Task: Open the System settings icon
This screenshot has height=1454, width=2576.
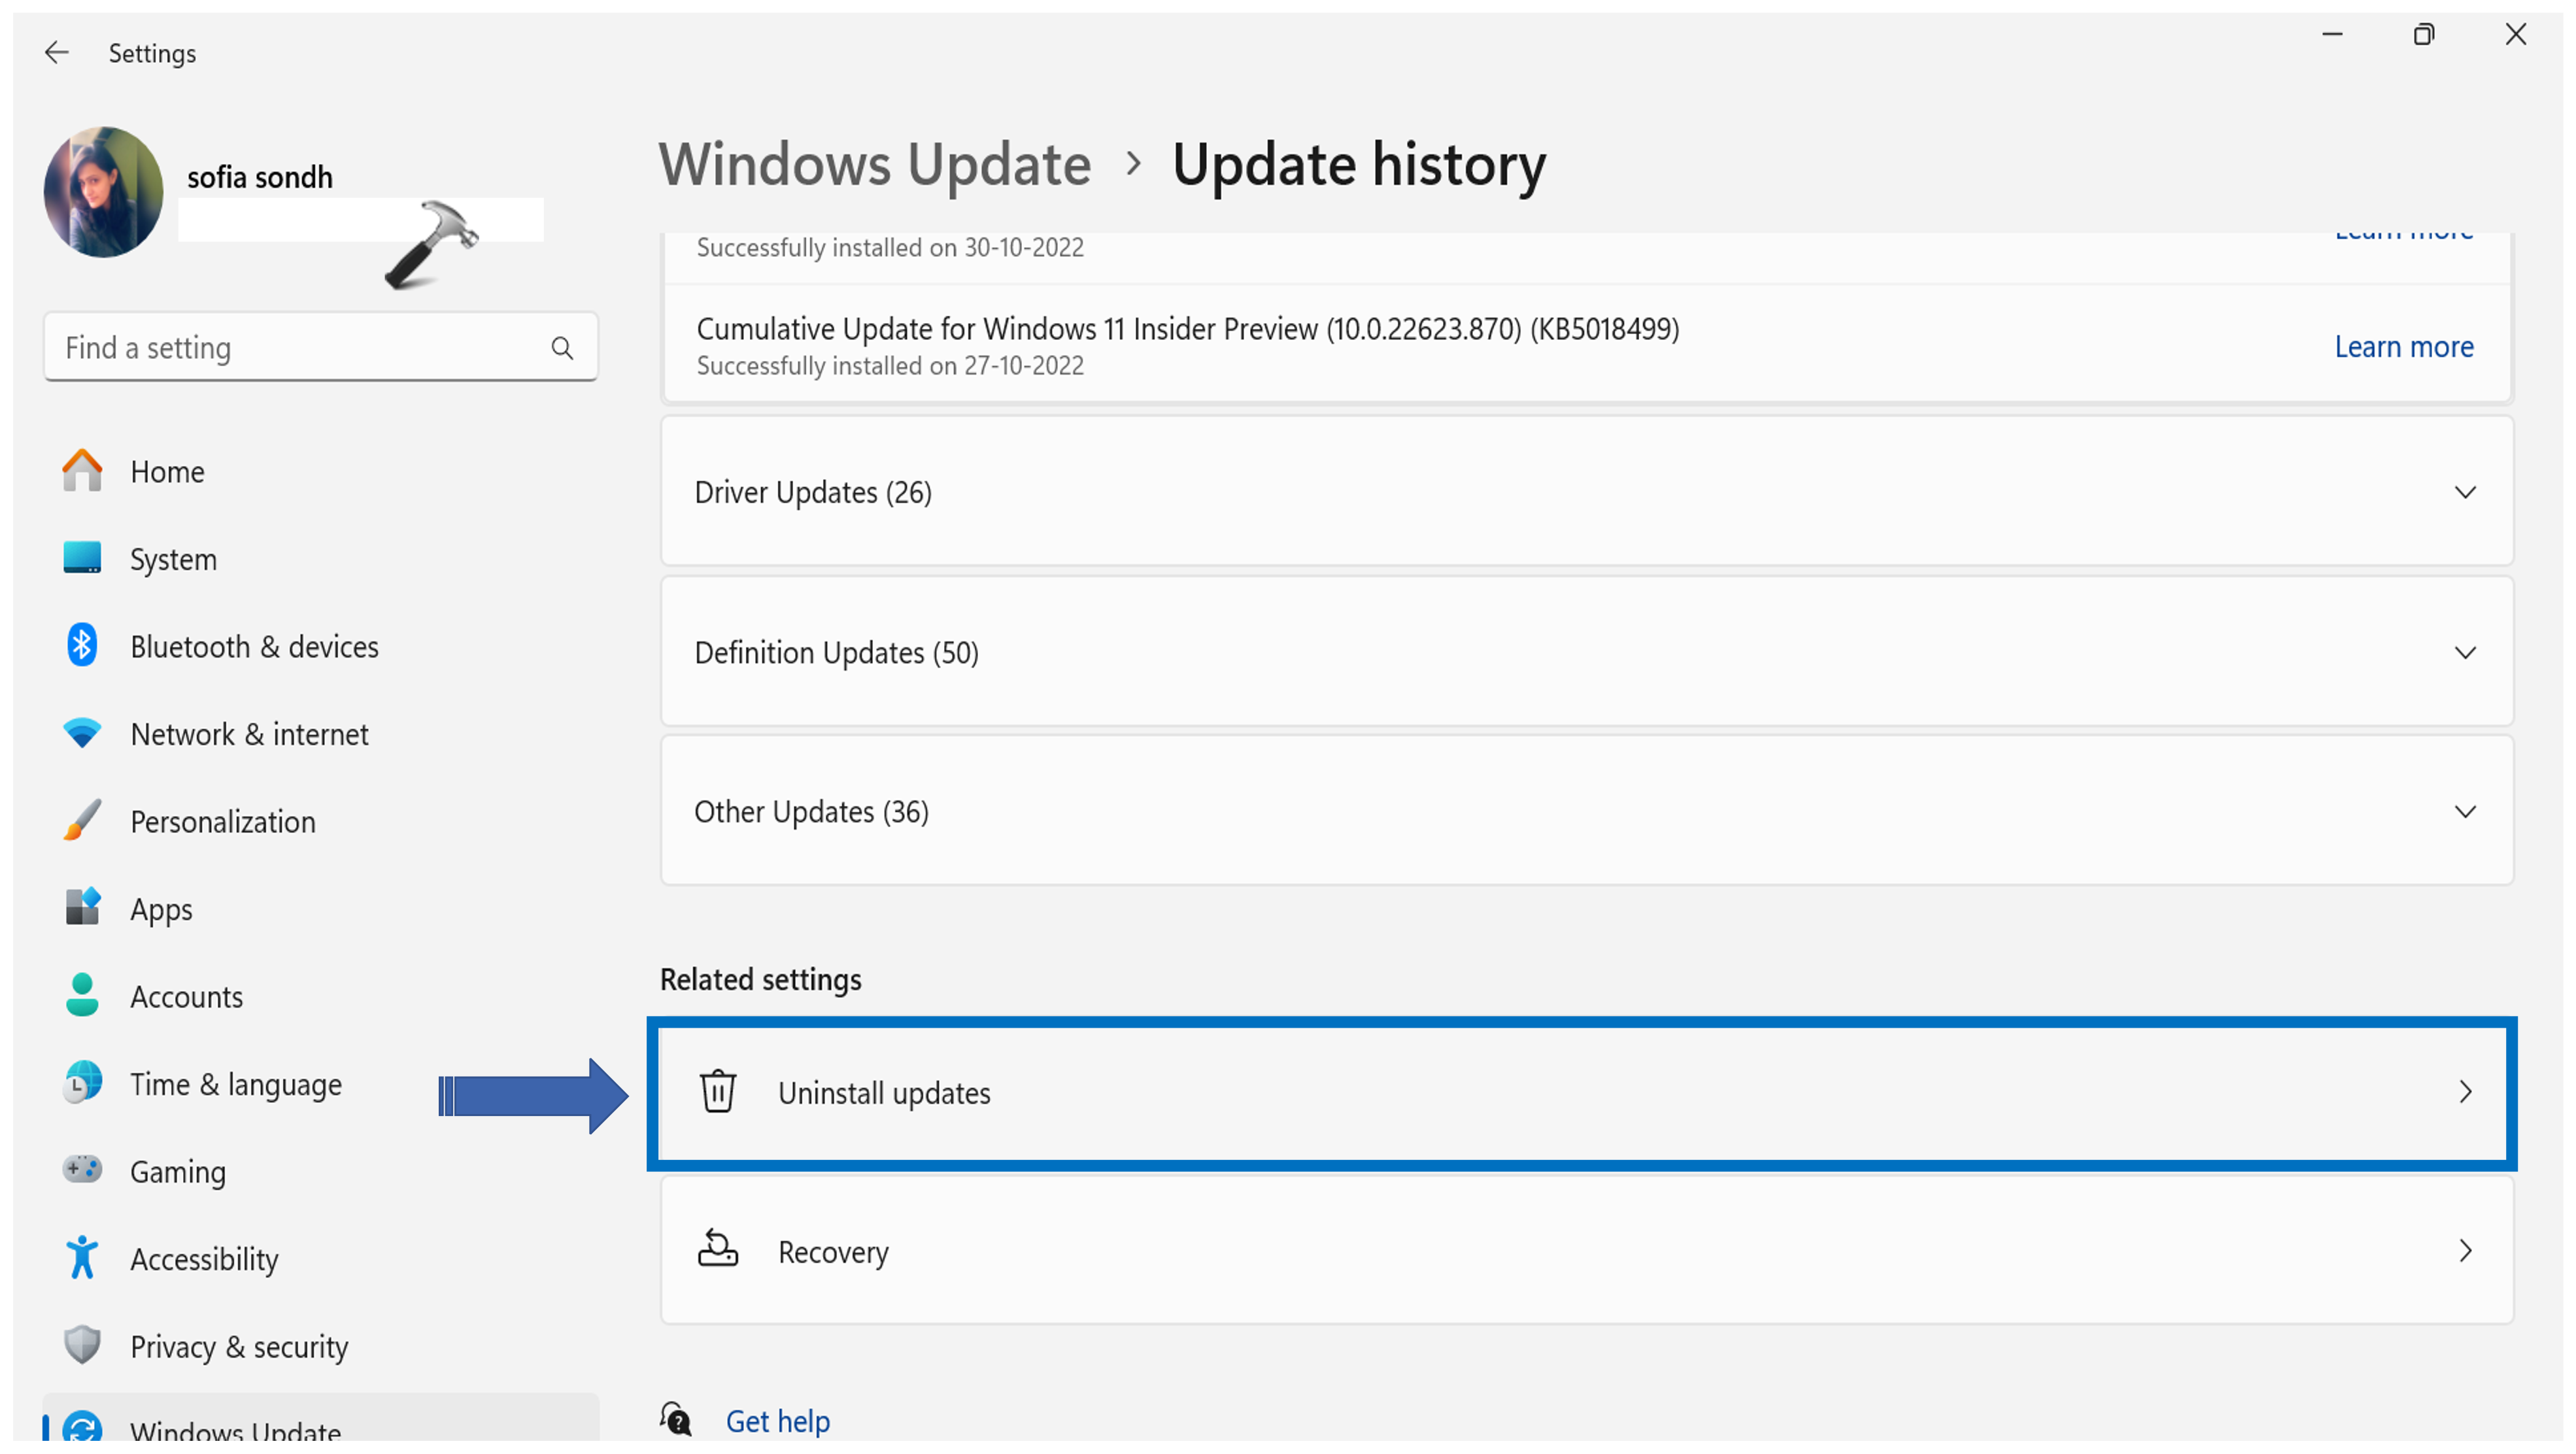Action: (x=82, y=558)
